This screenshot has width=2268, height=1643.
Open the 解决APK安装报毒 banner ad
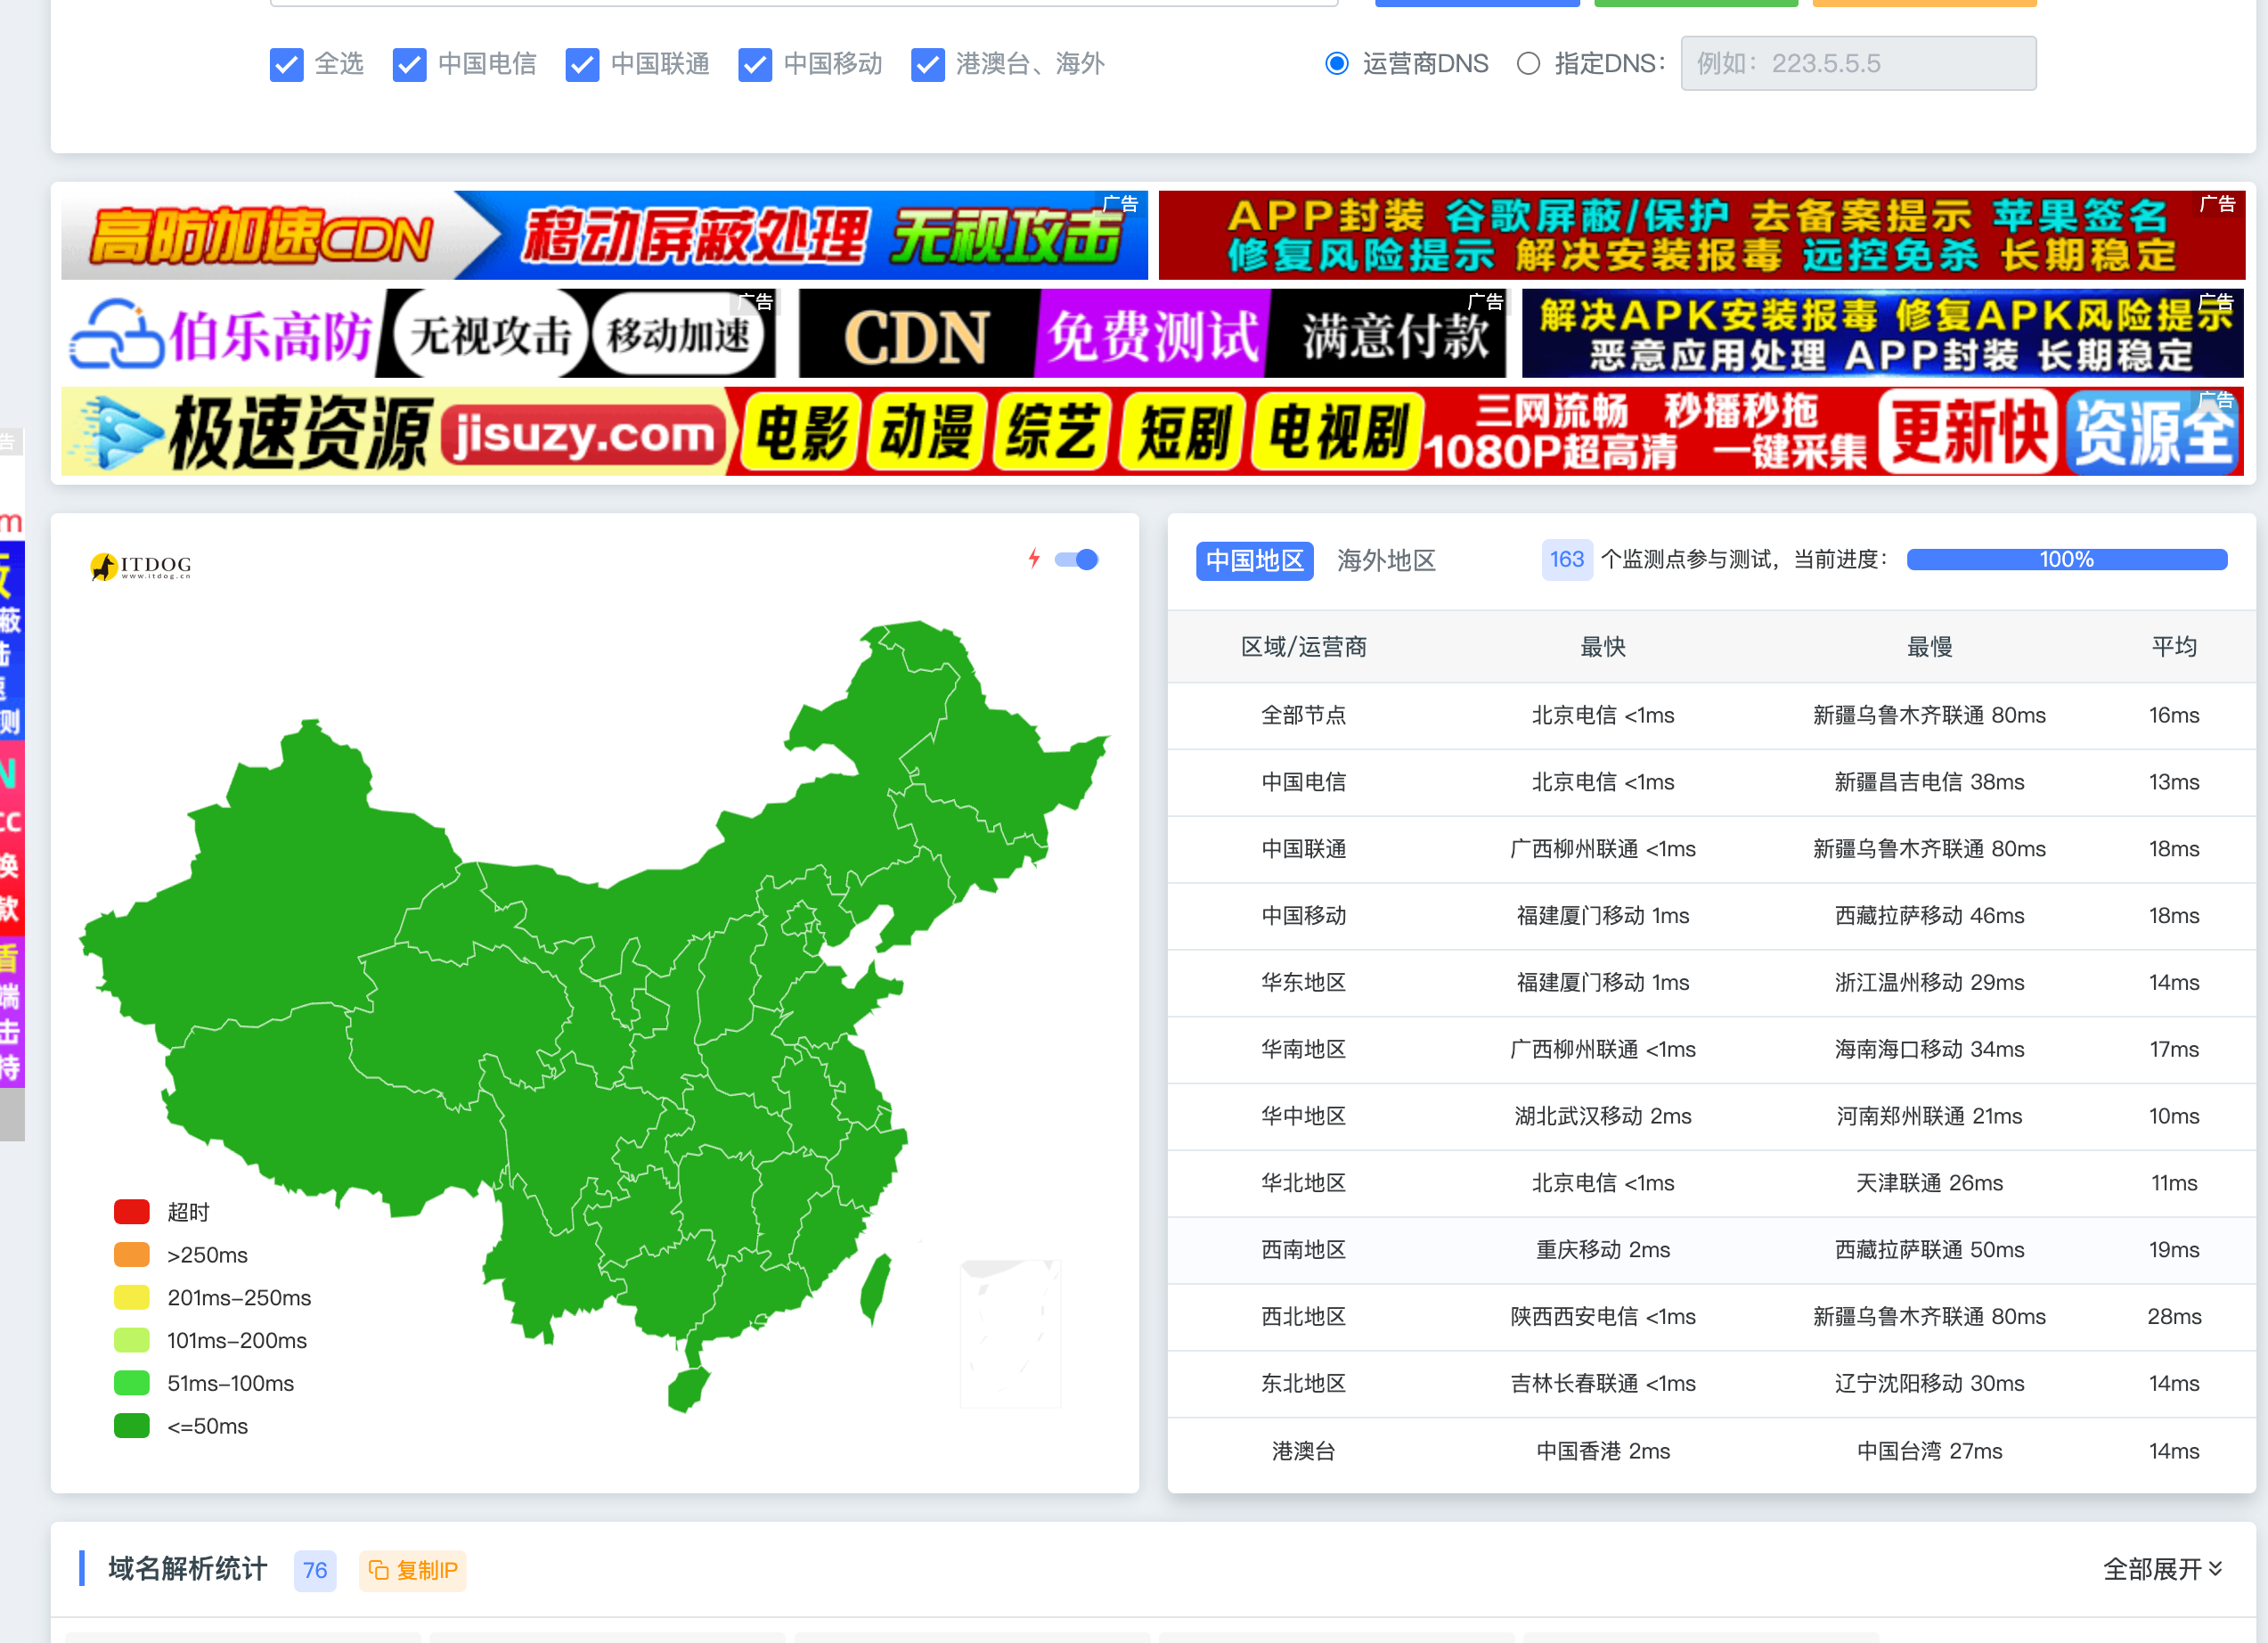point(1883,334)
